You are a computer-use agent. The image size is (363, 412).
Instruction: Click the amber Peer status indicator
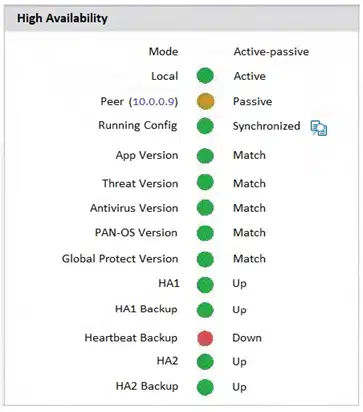(205, 101)
